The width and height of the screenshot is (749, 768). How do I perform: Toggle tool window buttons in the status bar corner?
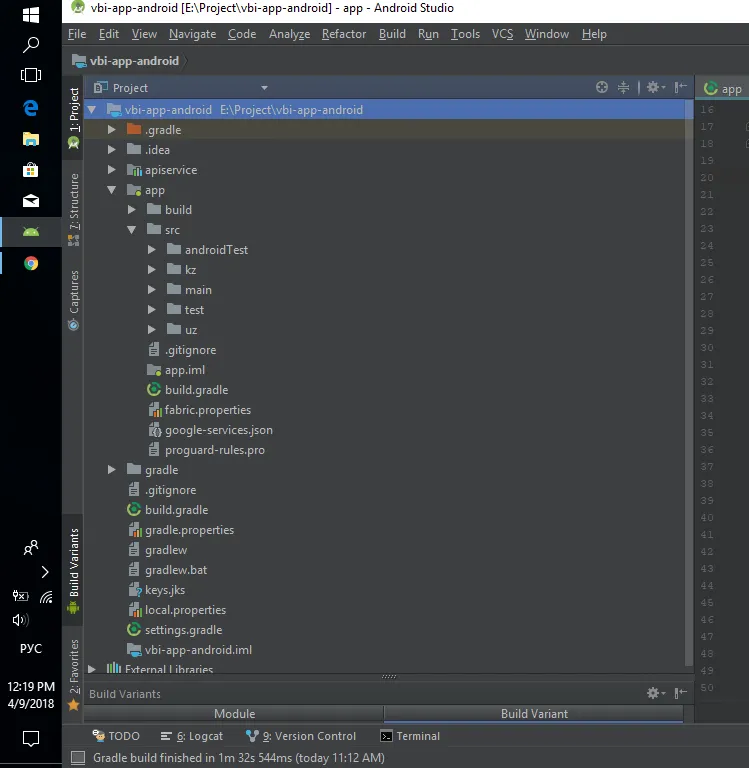[78, 758]
